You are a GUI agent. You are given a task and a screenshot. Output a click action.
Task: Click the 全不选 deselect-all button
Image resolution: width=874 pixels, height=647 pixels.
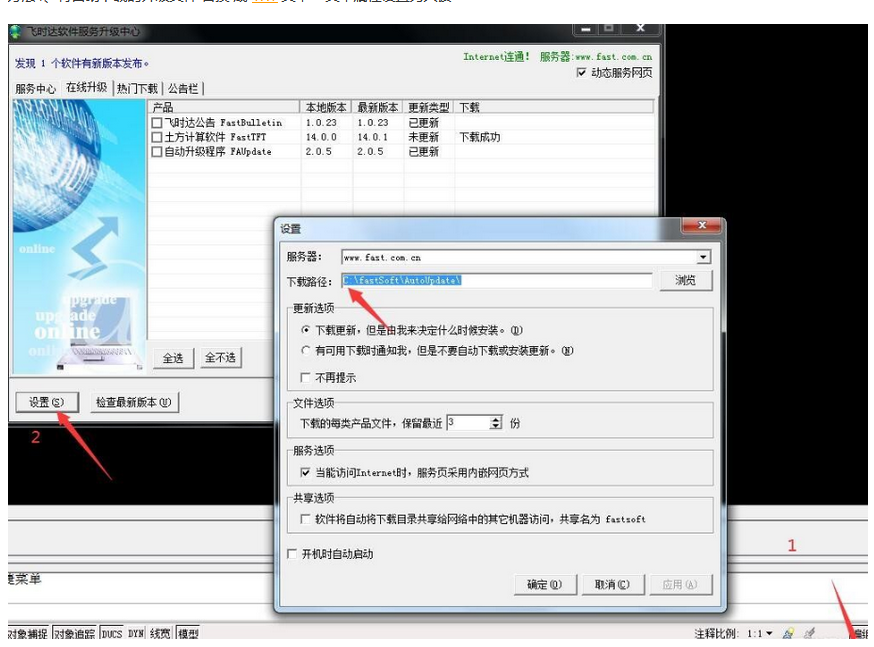pyautogui.click(x=220, y=358)
